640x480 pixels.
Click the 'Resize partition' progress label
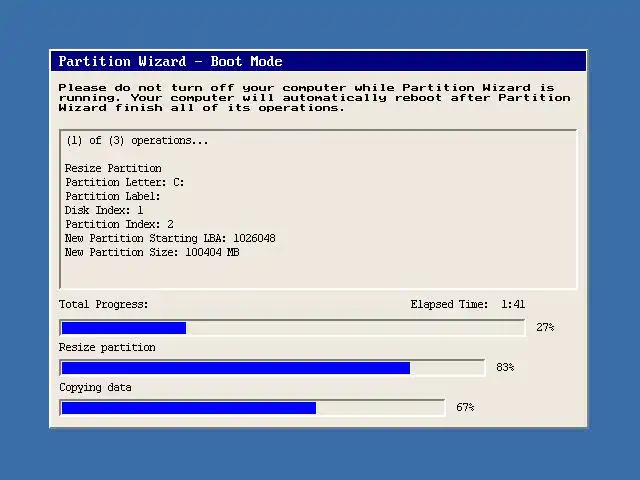[107, 347]
